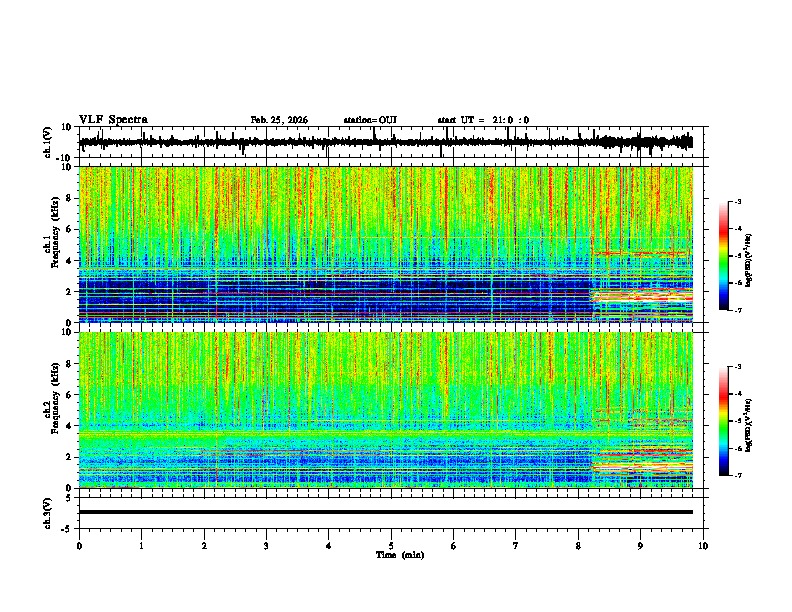Click the "station=OUI" header label

(370, 120)
